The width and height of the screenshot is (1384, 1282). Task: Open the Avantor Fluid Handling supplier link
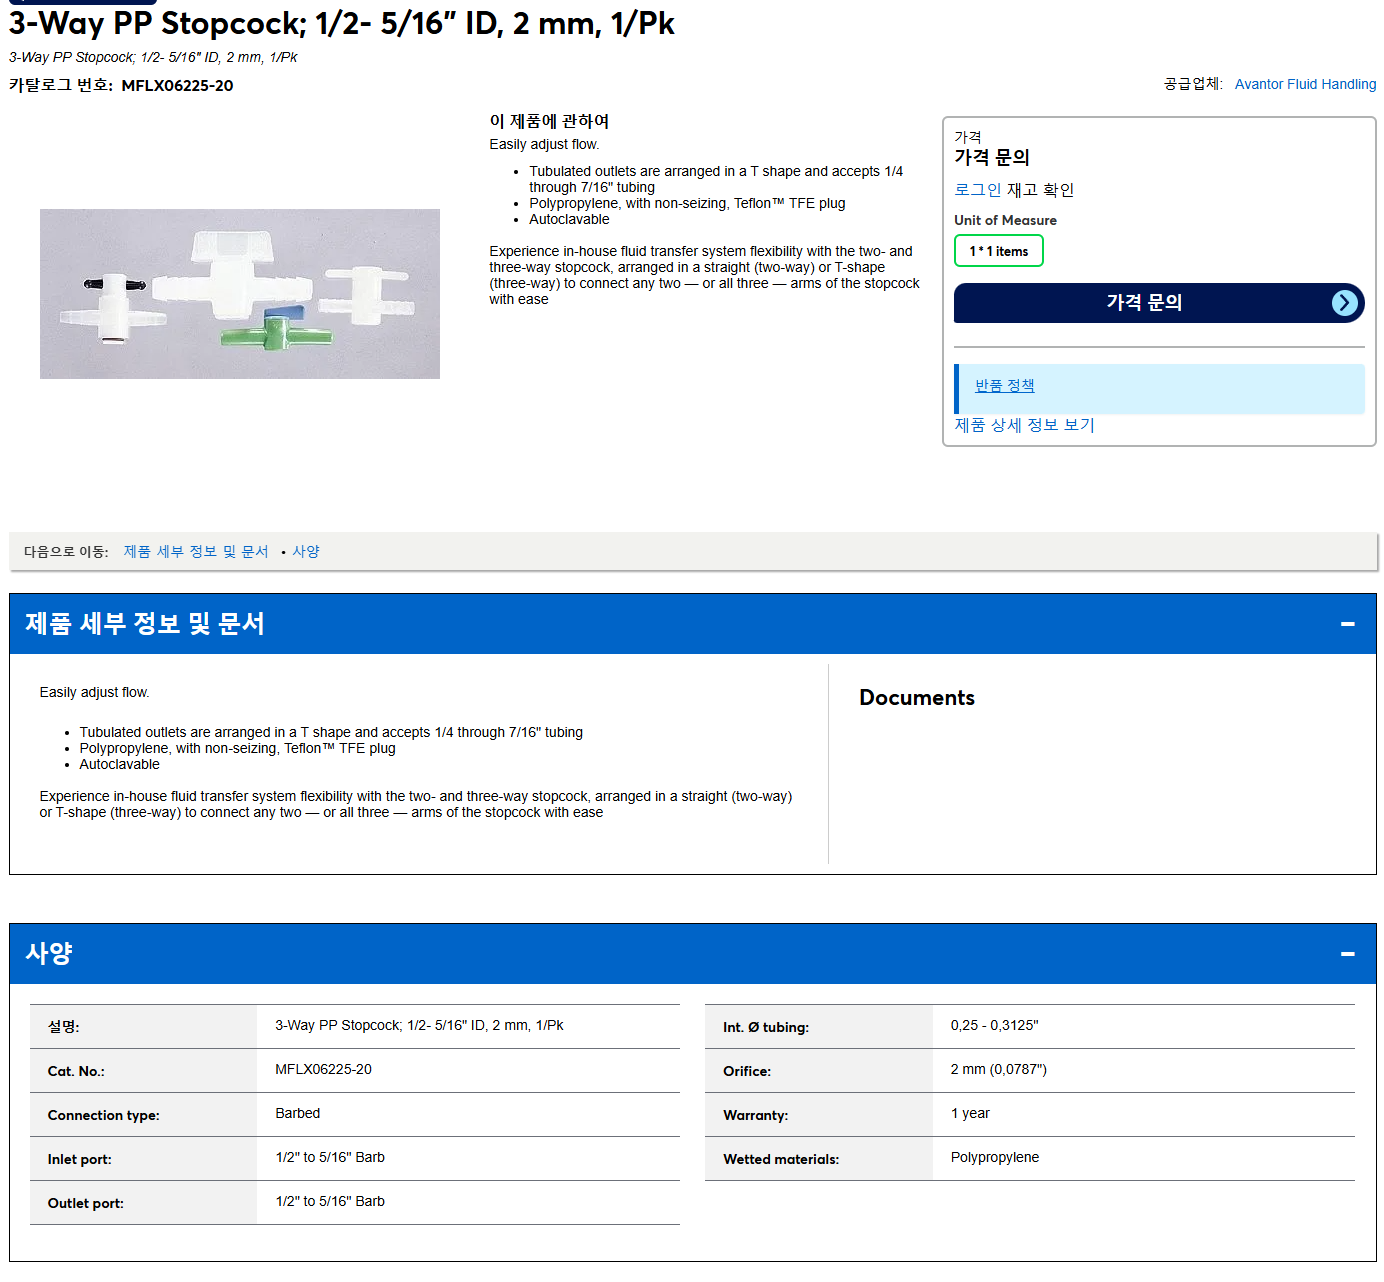tap(1305, 84)
